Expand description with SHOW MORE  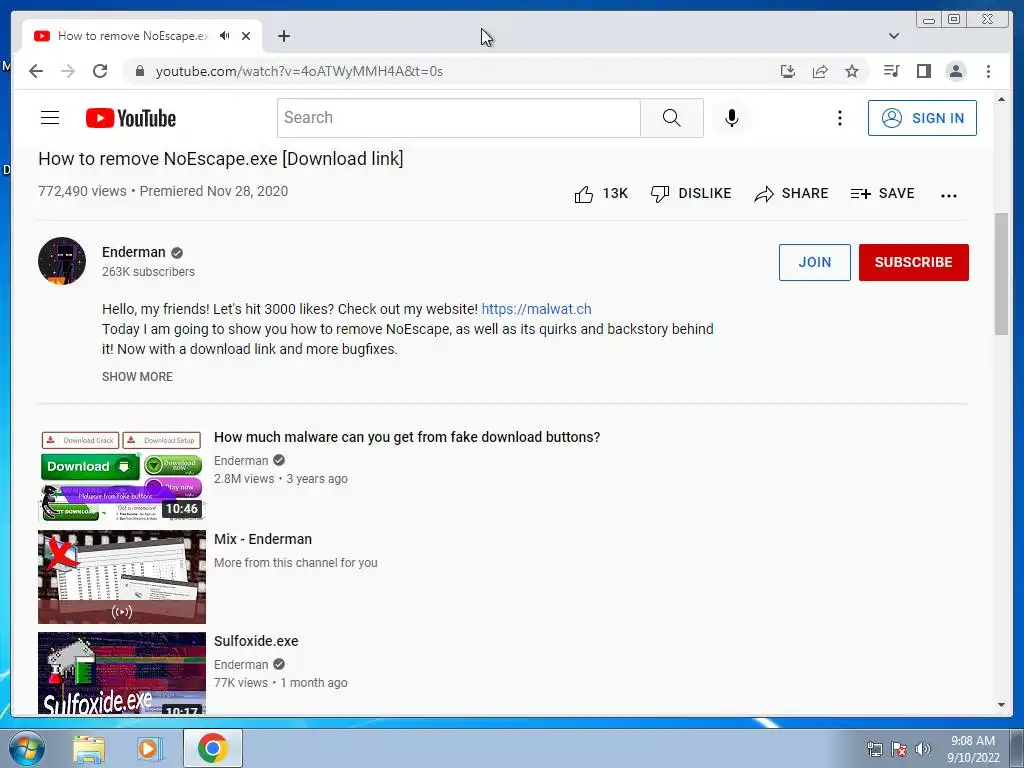pos(137,377)
